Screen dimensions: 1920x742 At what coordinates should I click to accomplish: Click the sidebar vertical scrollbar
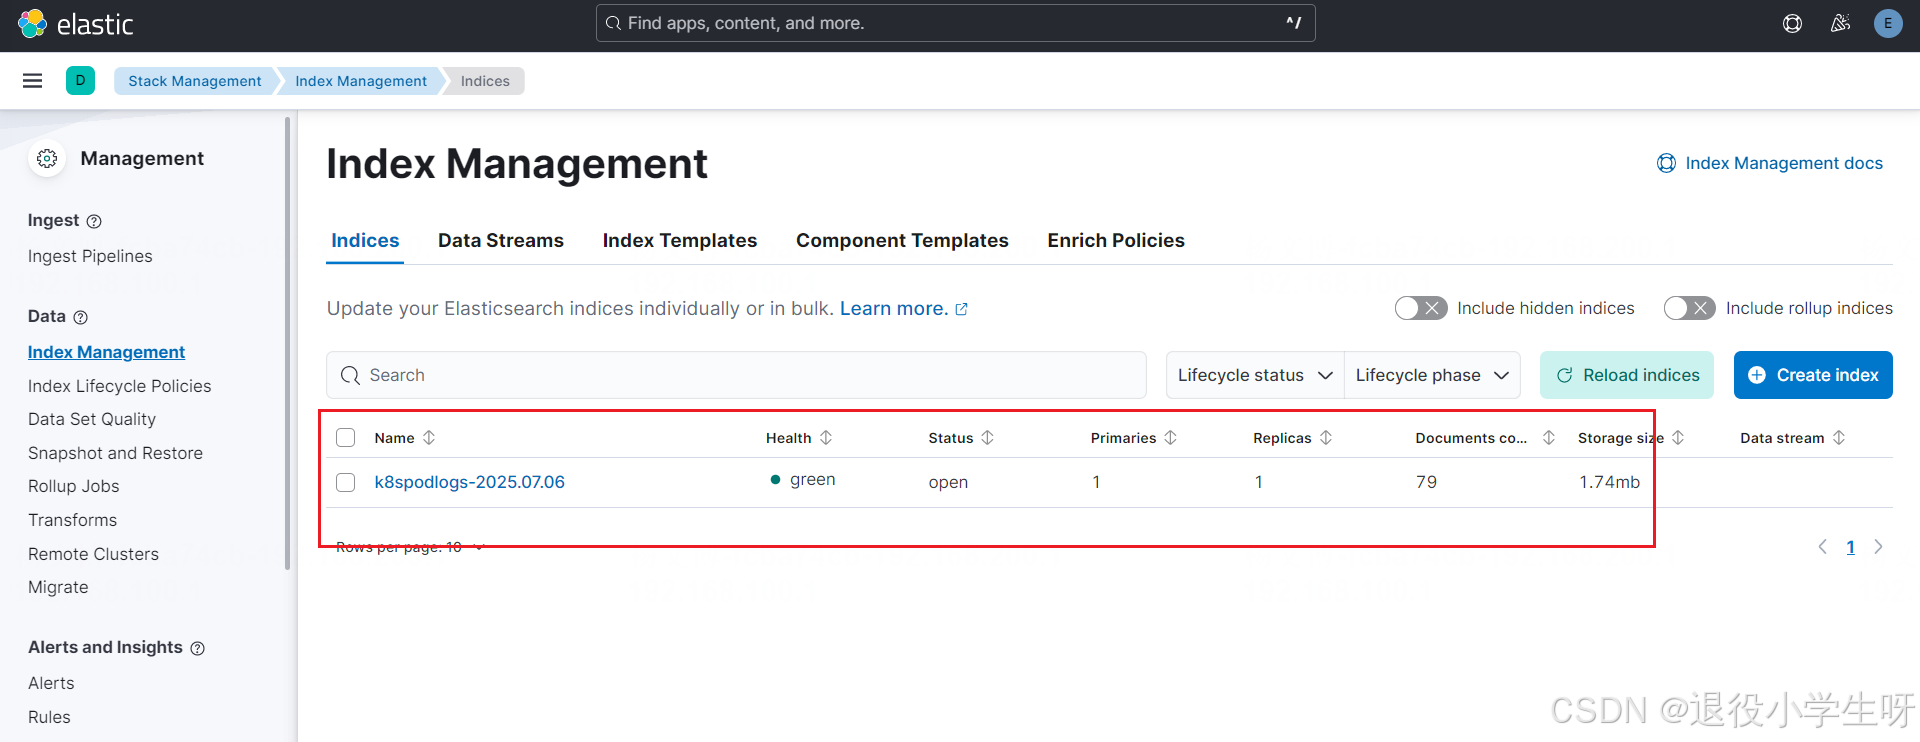pos(288,343)
